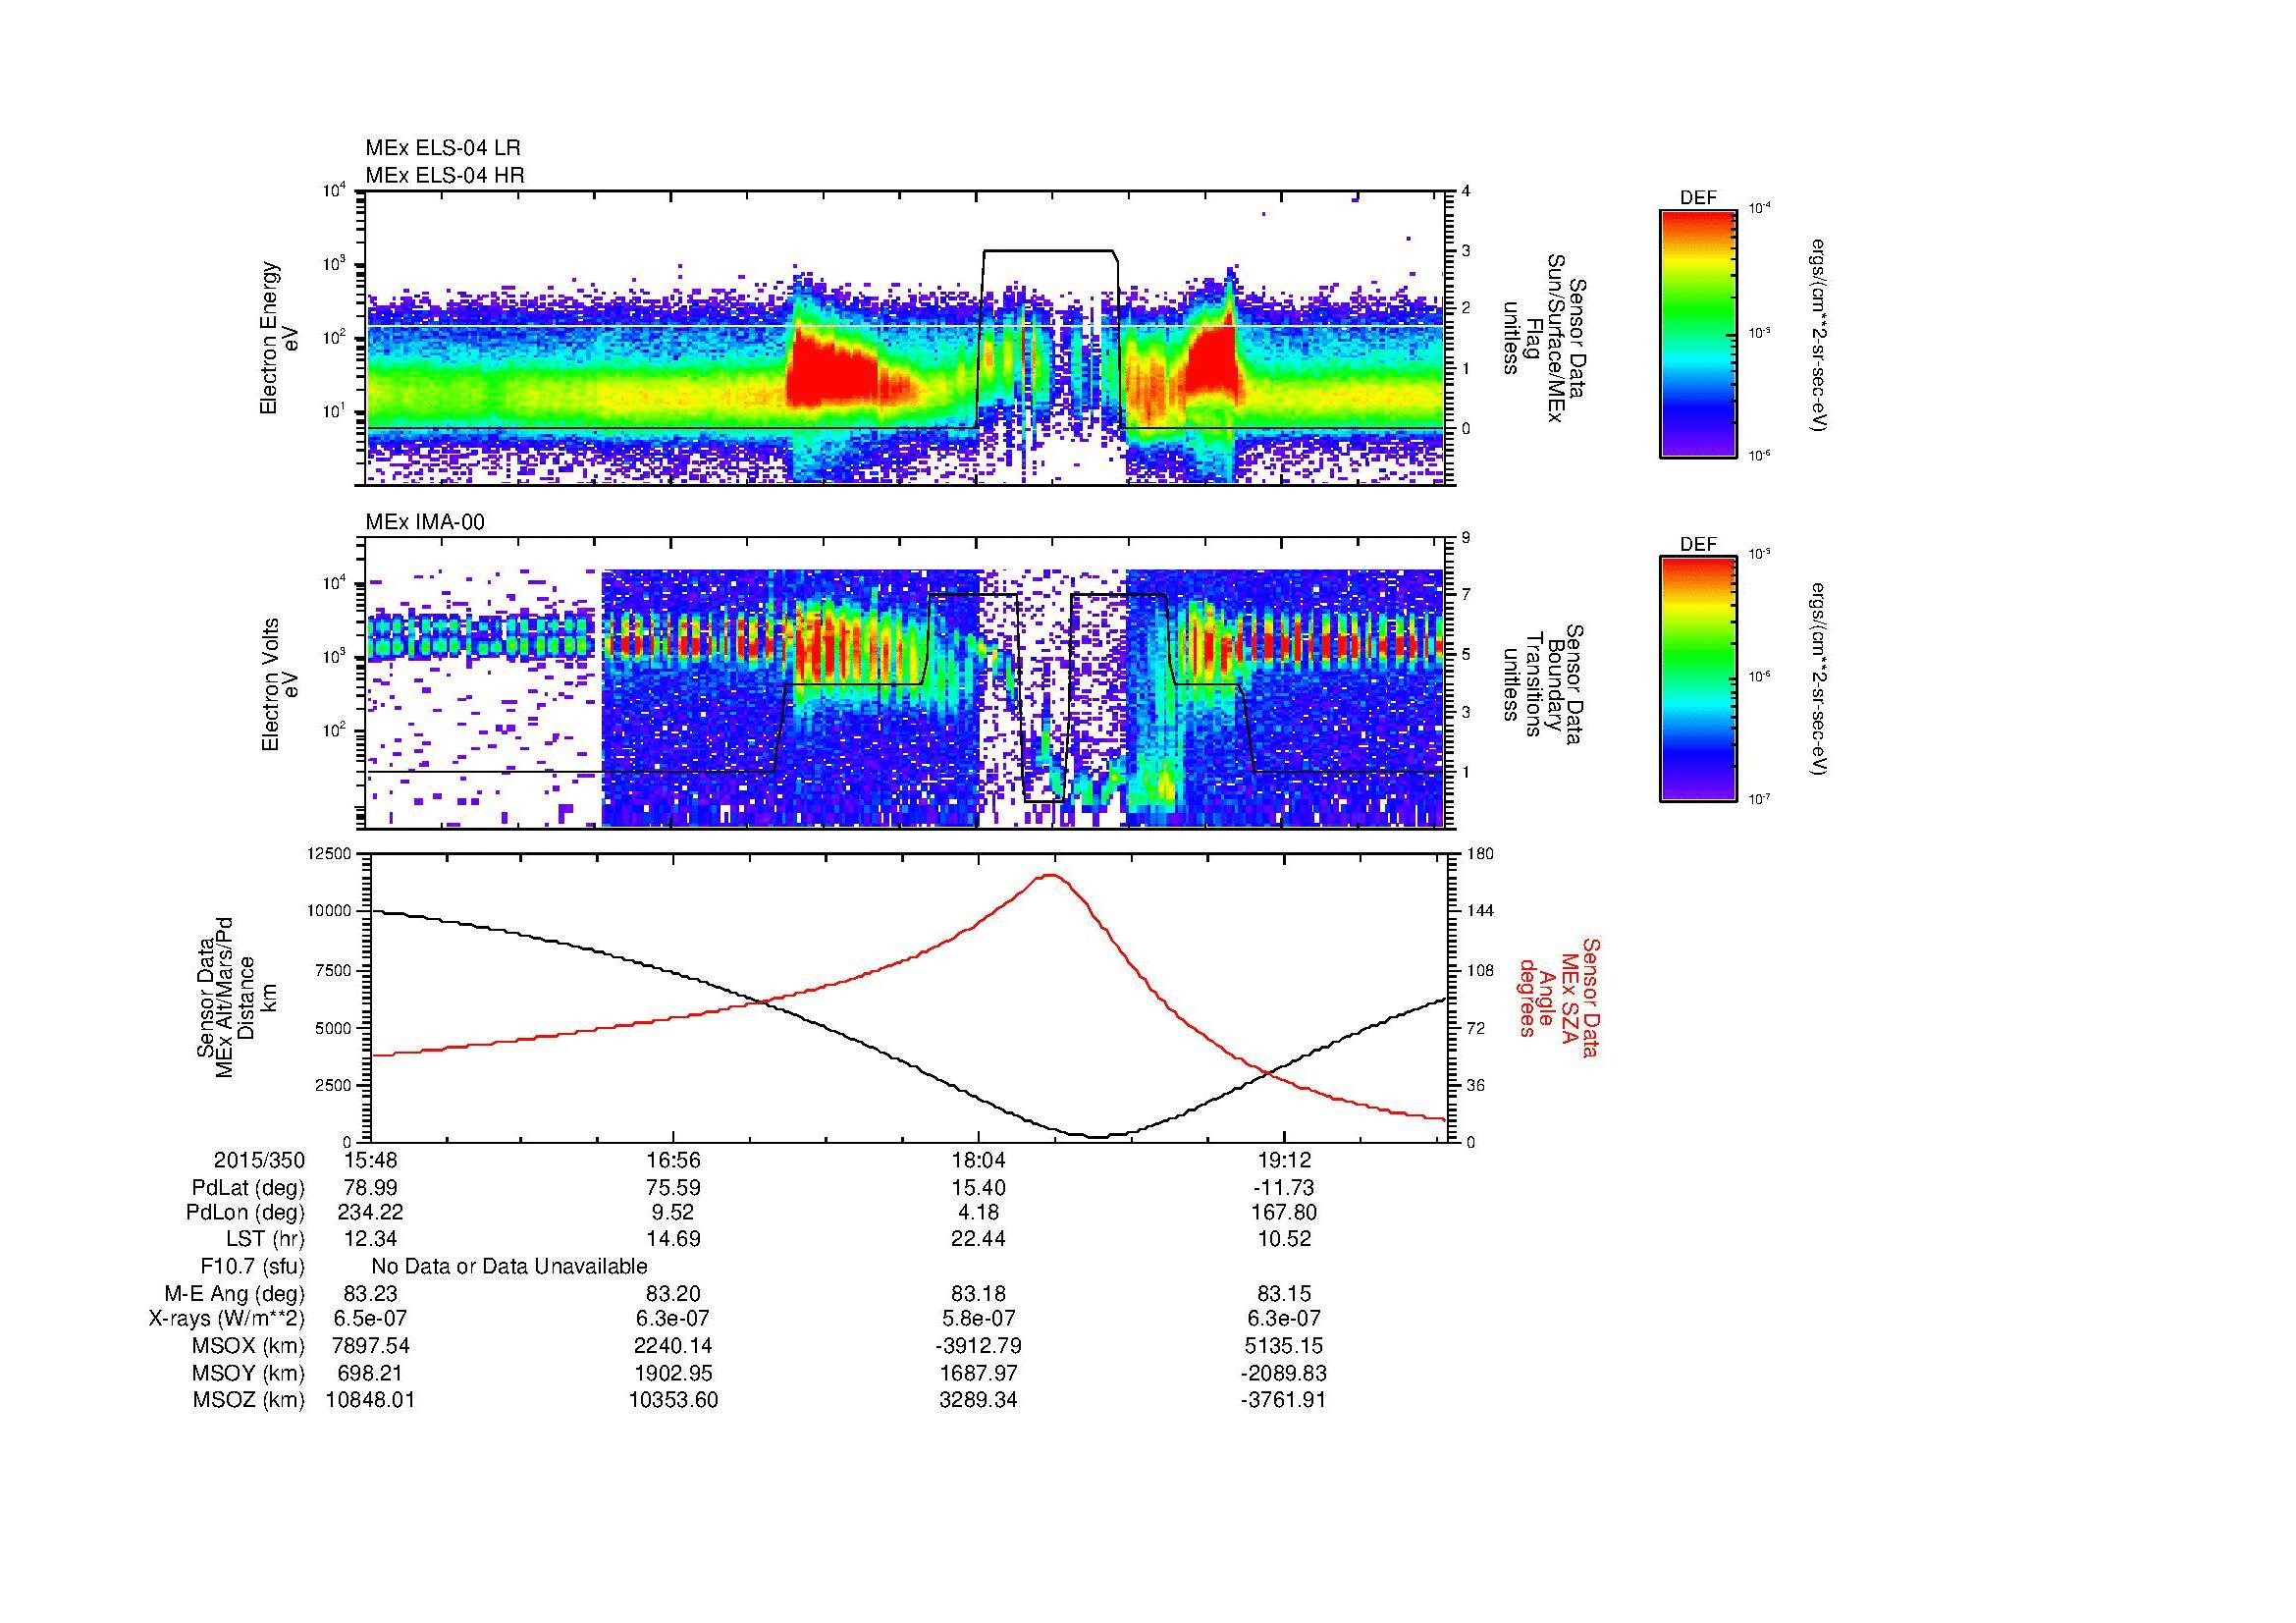Click the 'F10.7 (sfu)' row label
2296x1623 pixels.
pyautogui.click(x=252, y=1267)
